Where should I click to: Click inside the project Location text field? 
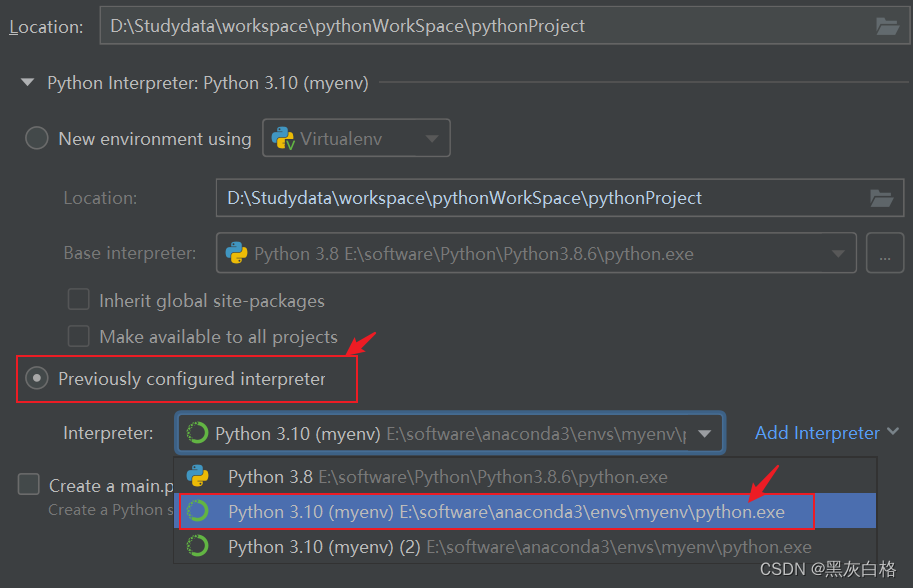click(x=400, y=27)
